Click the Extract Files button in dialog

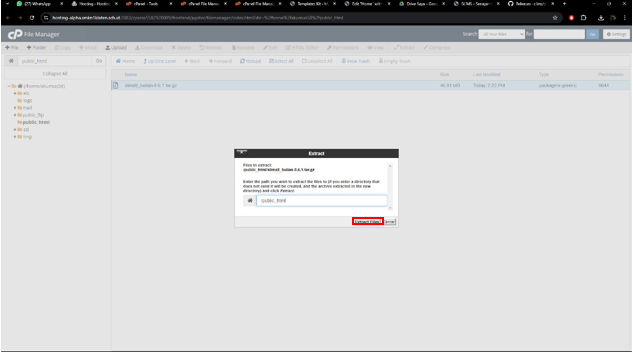pyautogui.click(x=367, y=222)
